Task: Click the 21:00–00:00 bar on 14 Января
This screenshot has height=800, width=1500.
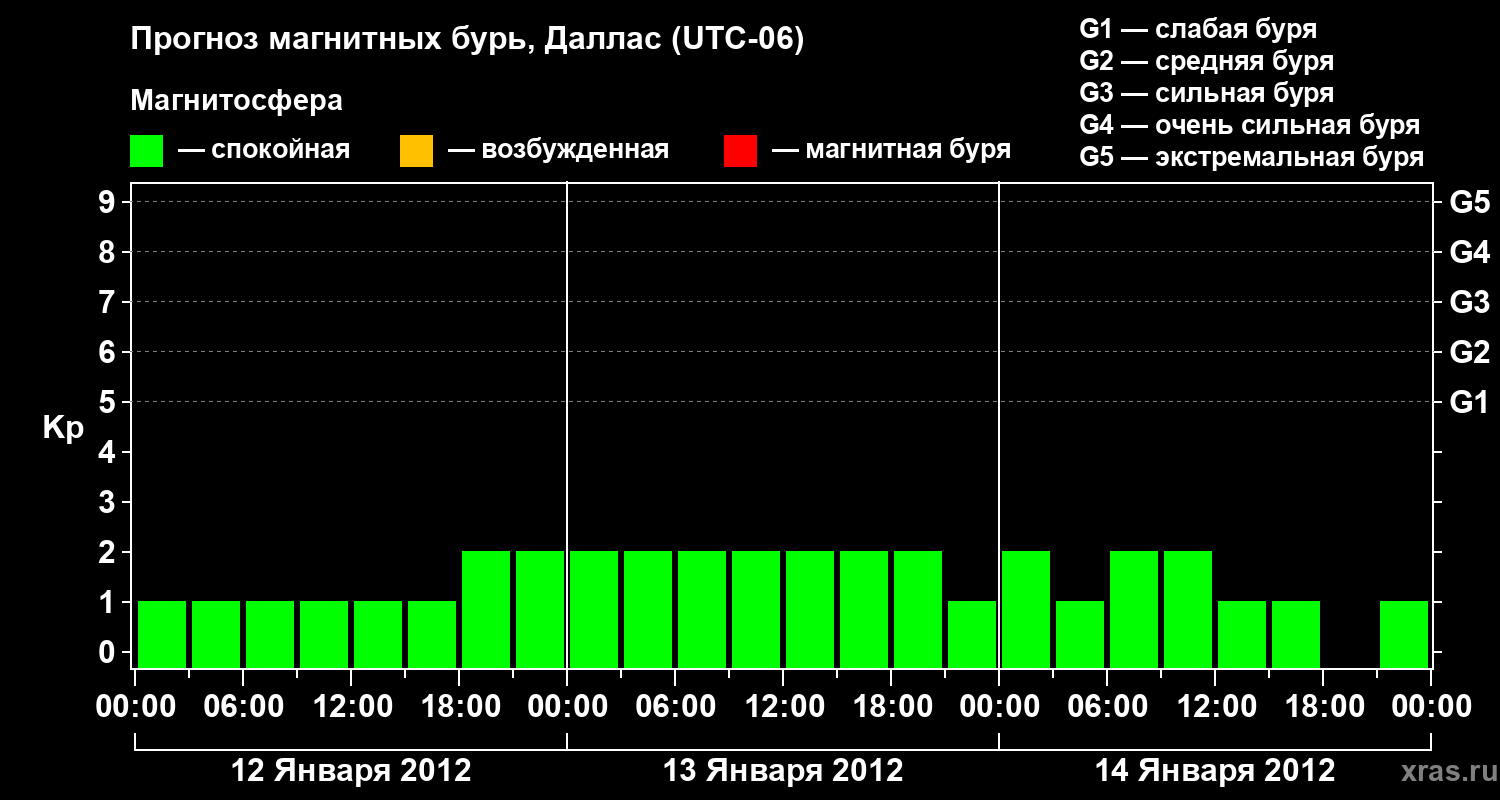Action: tap(1404, 634)
